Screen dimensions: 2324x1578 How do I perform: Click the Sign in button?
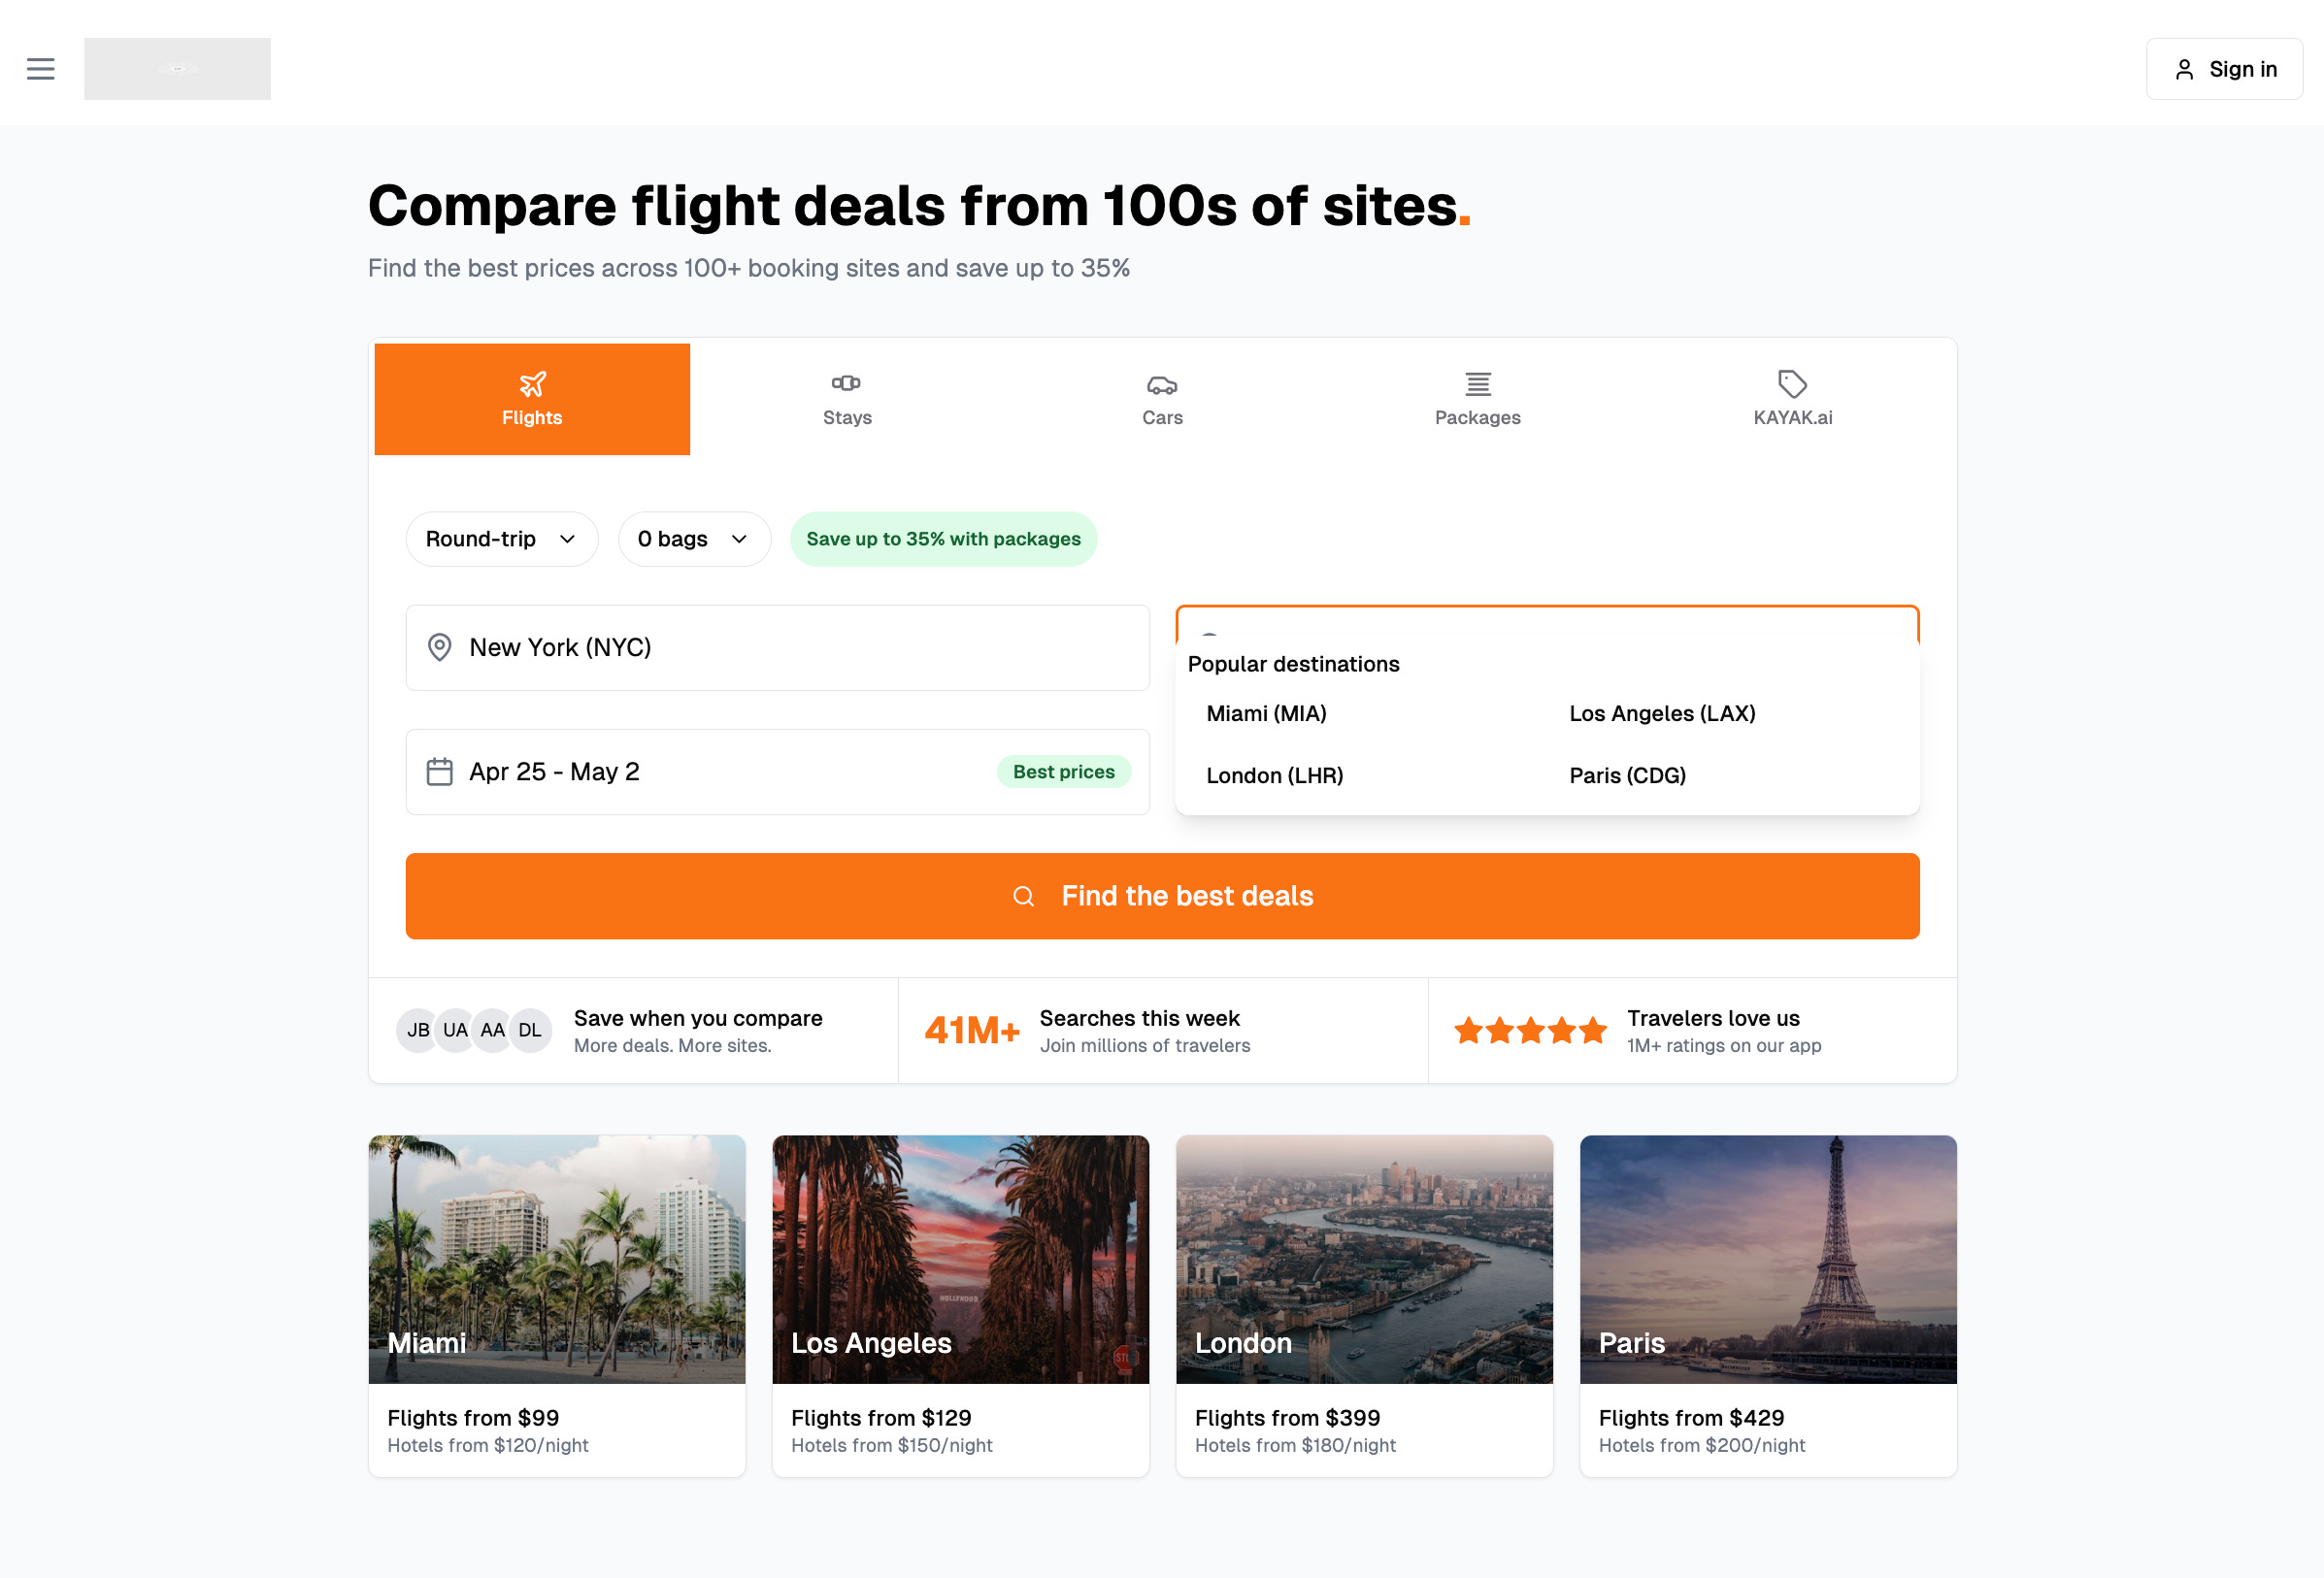click(2224, 69)
